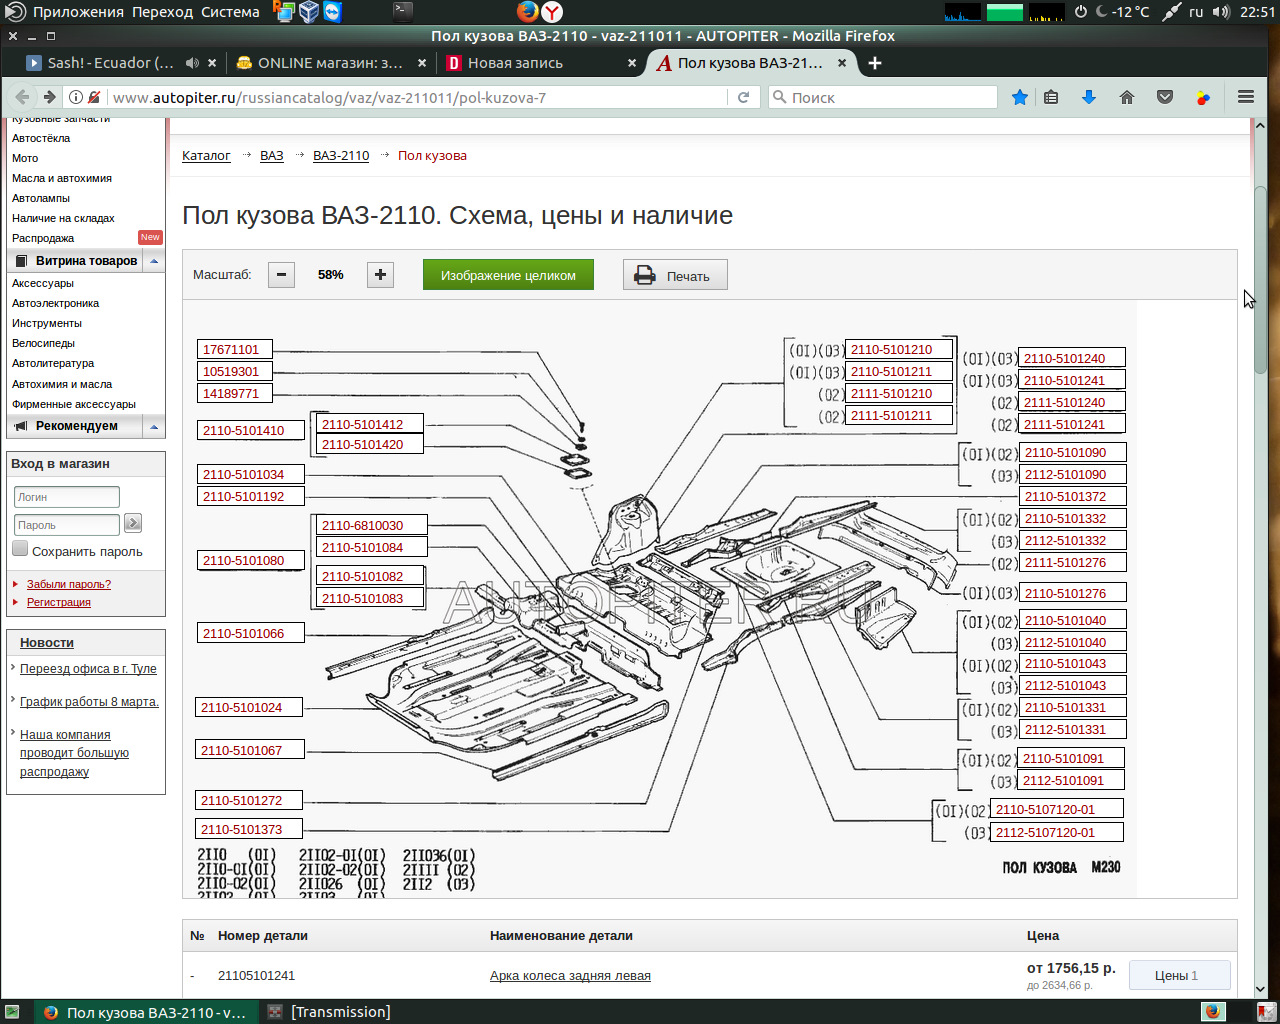Click the forward navigation arrow

click(x=49, y=97)
